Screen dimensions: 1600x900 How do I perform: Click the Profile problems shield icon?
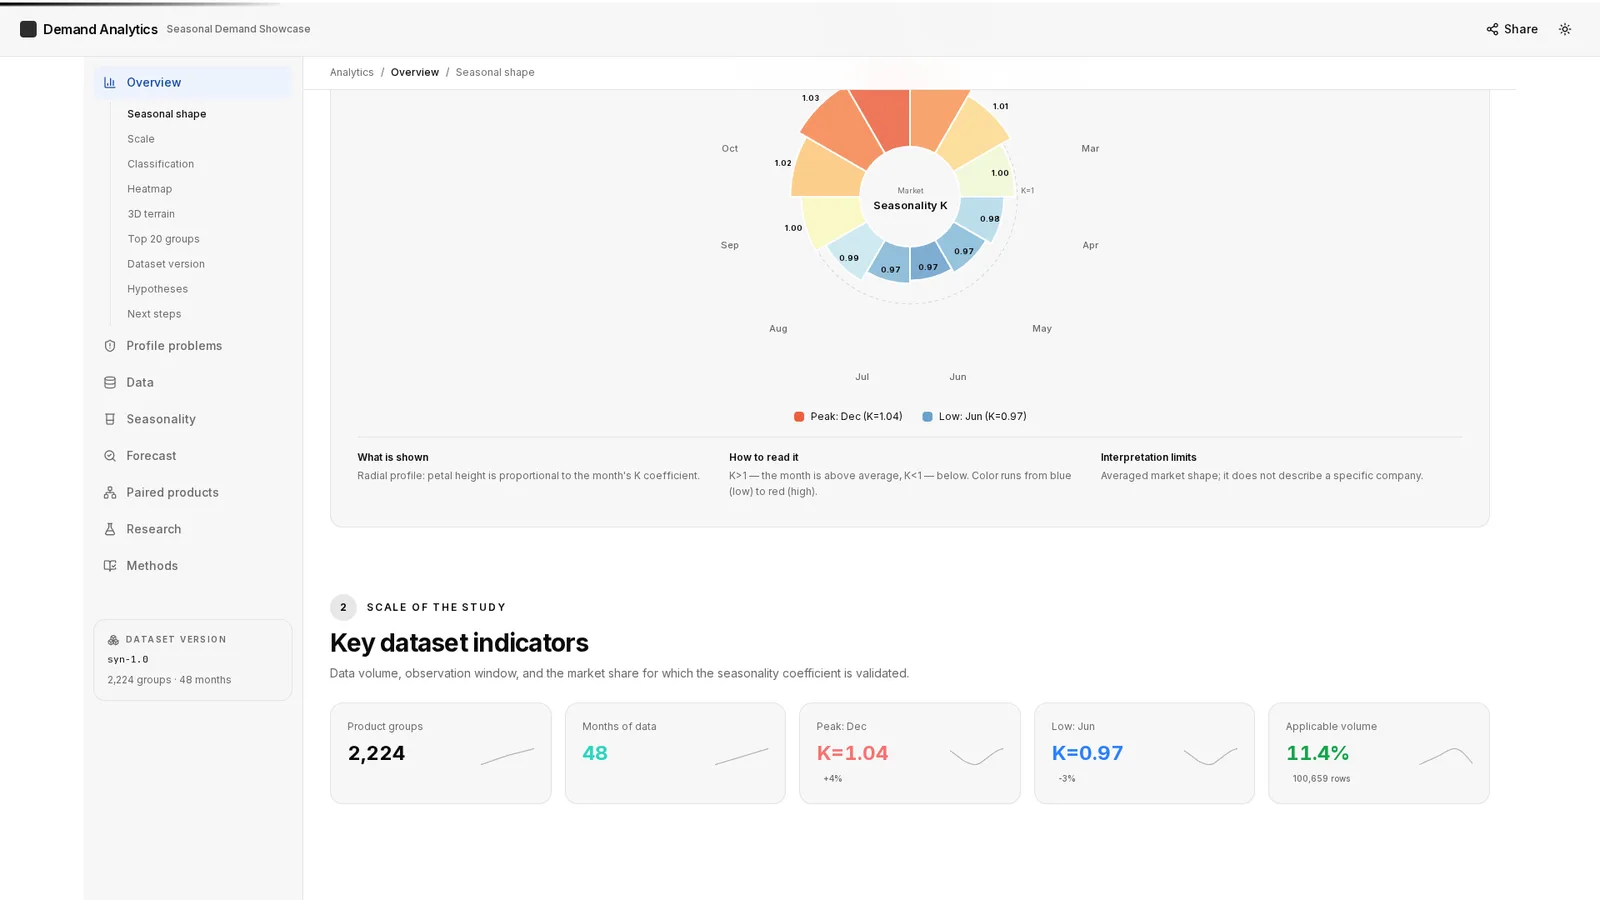pyautogui.click(x=110, y=346)
